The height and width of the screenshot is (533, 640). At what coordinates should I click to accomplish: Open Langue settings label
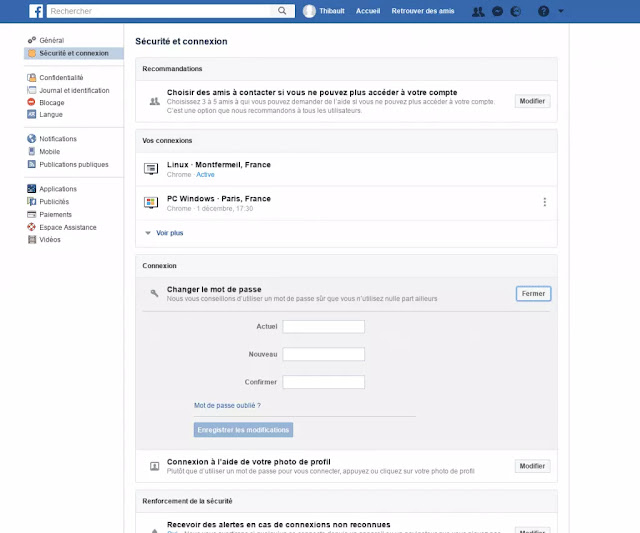(51, 114)
